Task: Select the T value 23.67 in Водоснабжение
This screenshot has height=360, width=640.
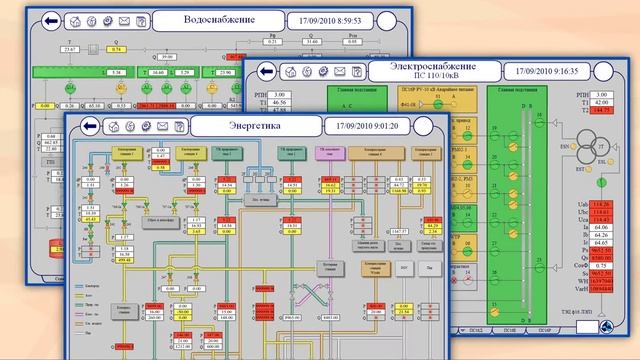Action: point(70,49)
